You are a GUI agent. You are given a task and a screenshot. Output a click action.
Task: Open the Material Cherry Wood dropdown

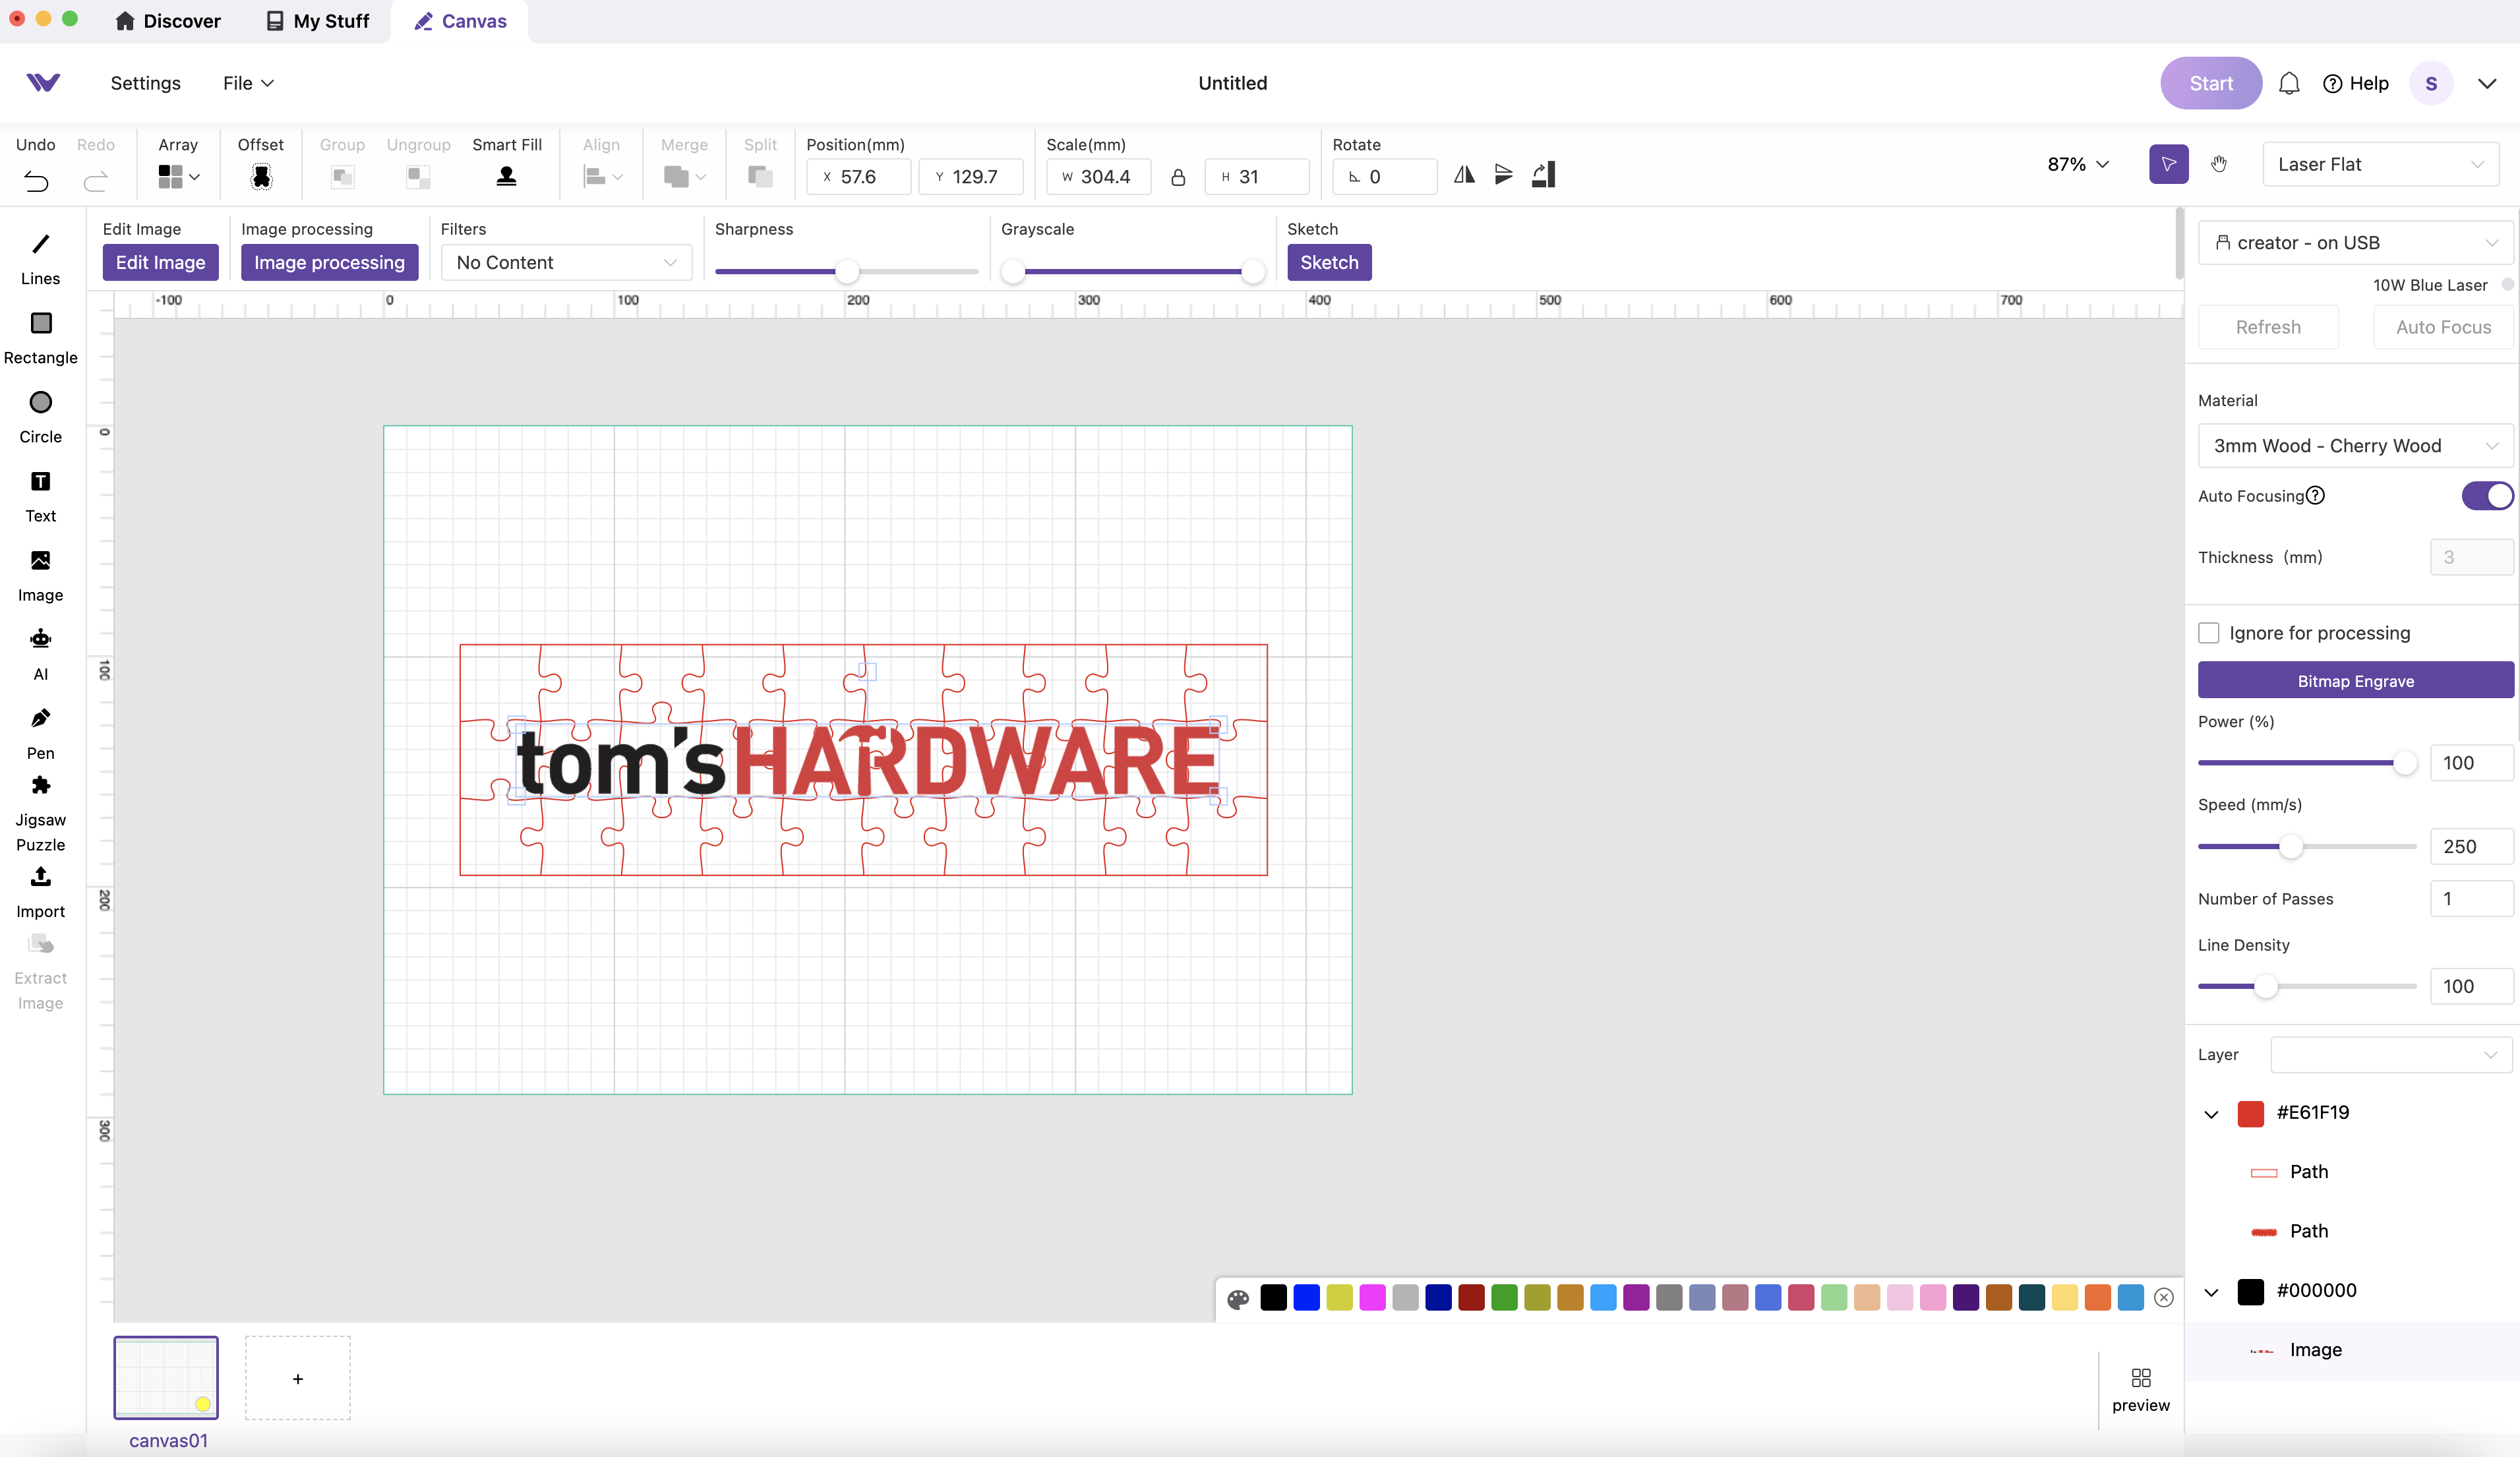click(2356, 446)
